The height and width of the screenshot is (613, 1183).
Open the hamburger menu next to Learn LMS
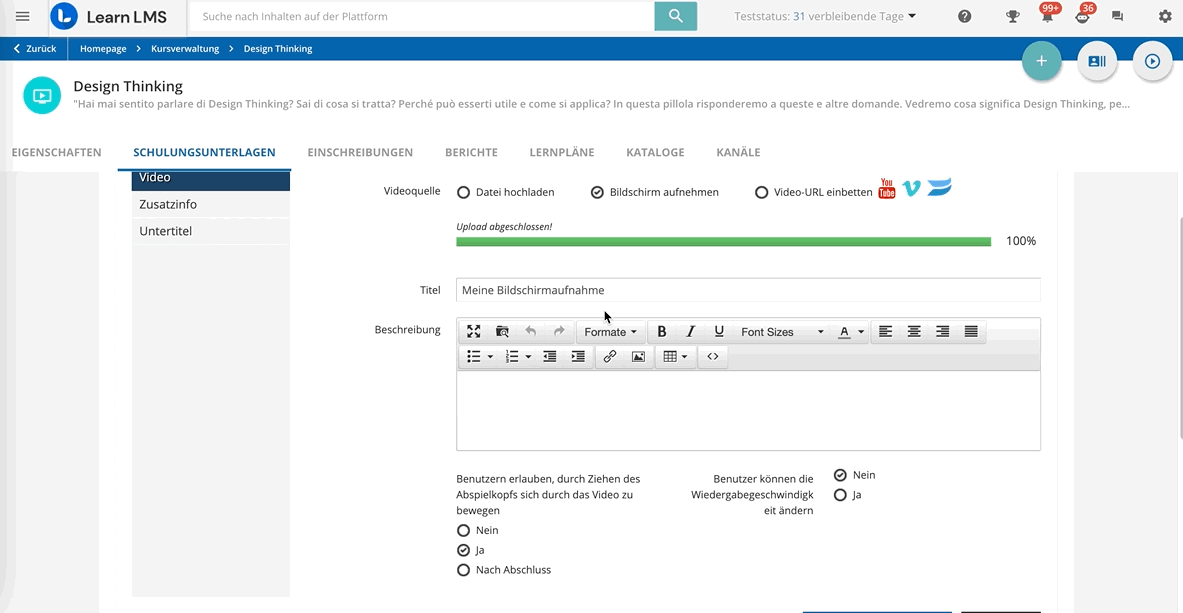(22, 16)
